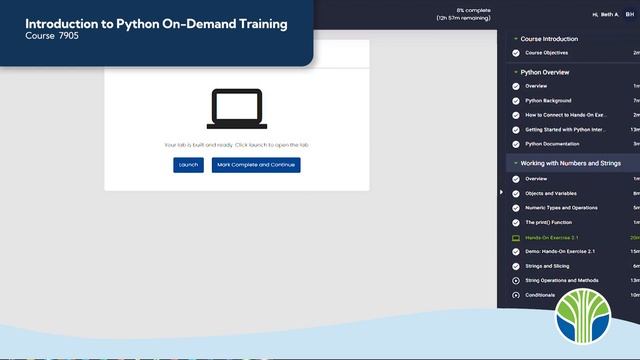
Task: Open the Strings and Slicing lesson
Action: 547,266
